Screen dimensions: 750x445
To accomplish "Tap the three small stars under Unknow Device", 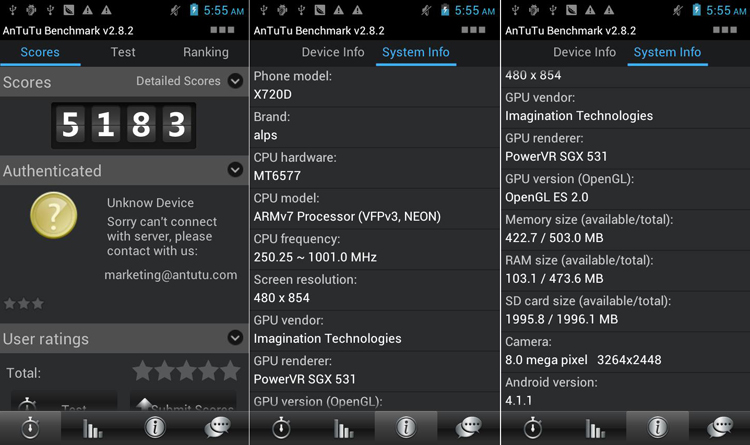I will (24, 303).
